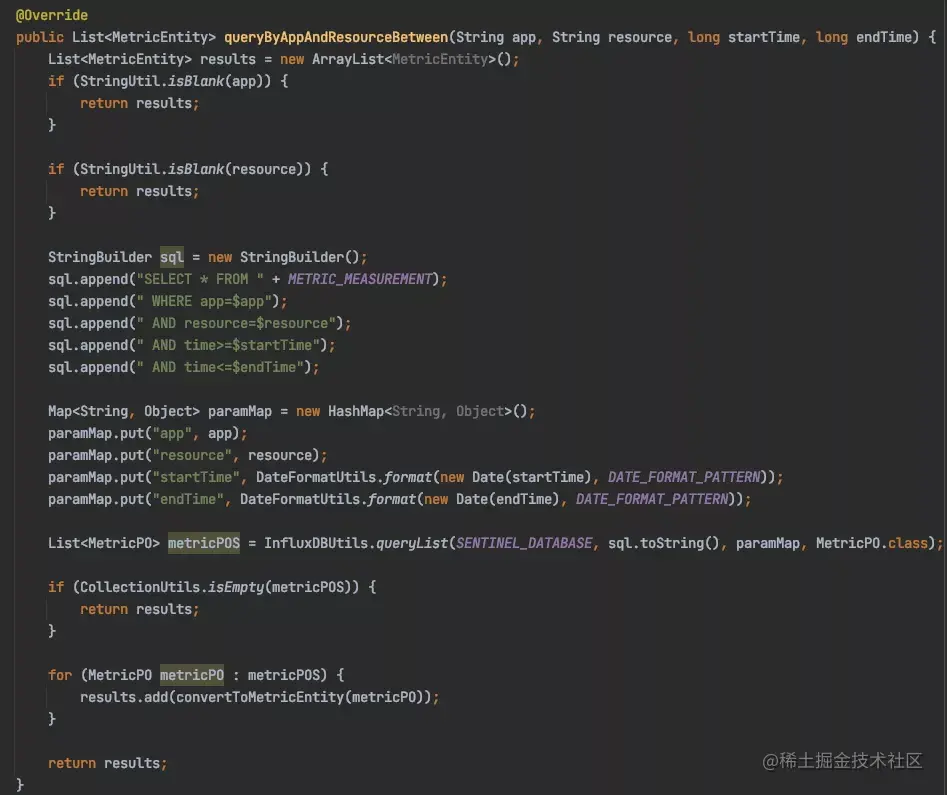Click the 'for' loop keyword

coord(60,675)
